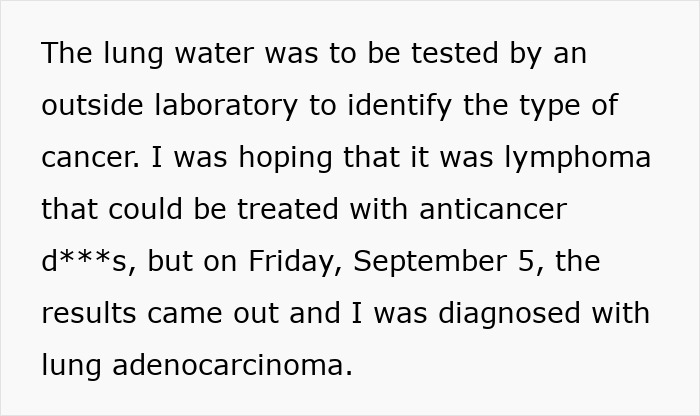Click the word 'tested' in the first line
Image resolution: width=700 pixels, height=416 pixels.
point(454,54)
